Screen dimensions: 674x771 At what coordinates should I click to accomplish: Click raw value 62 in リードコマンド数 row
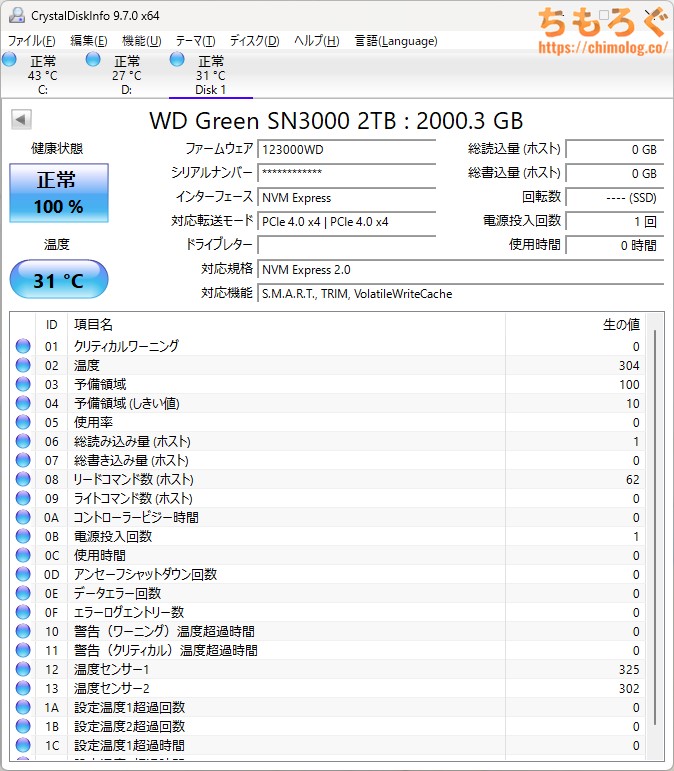click(x=633, y=479)
